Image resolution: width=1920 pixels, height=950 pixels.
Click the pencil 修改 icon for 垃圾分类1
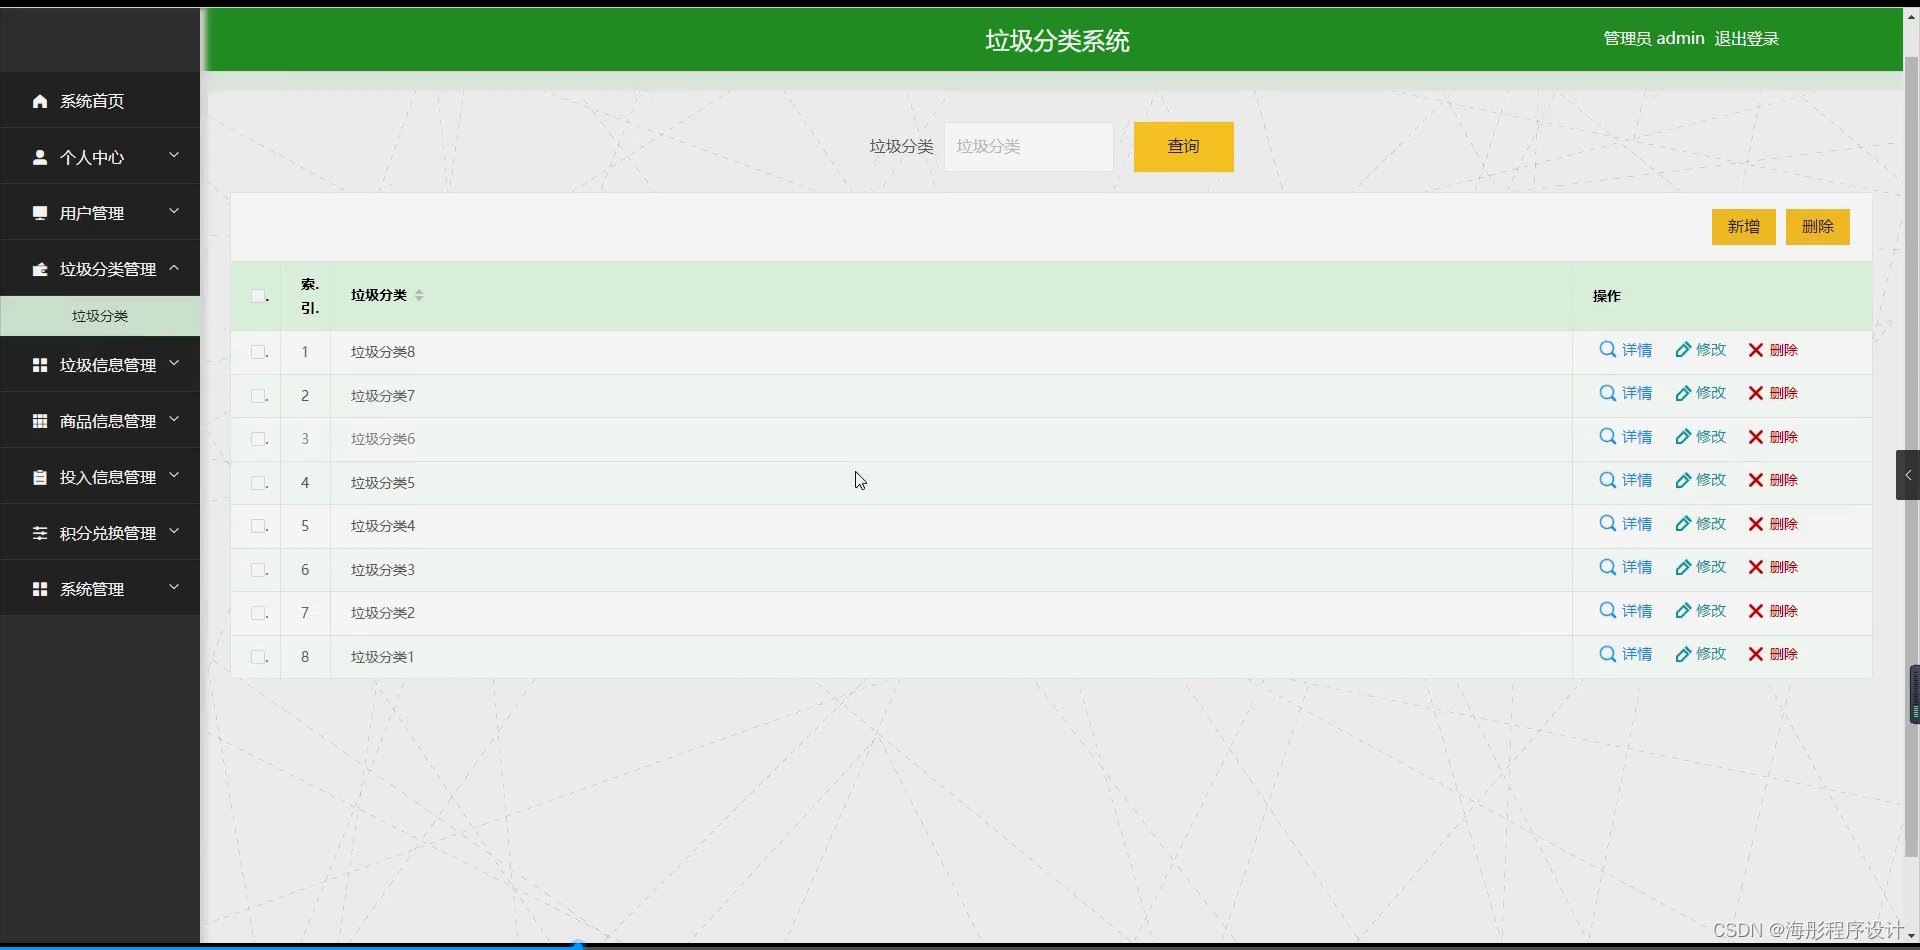[x=1683, y=654]
